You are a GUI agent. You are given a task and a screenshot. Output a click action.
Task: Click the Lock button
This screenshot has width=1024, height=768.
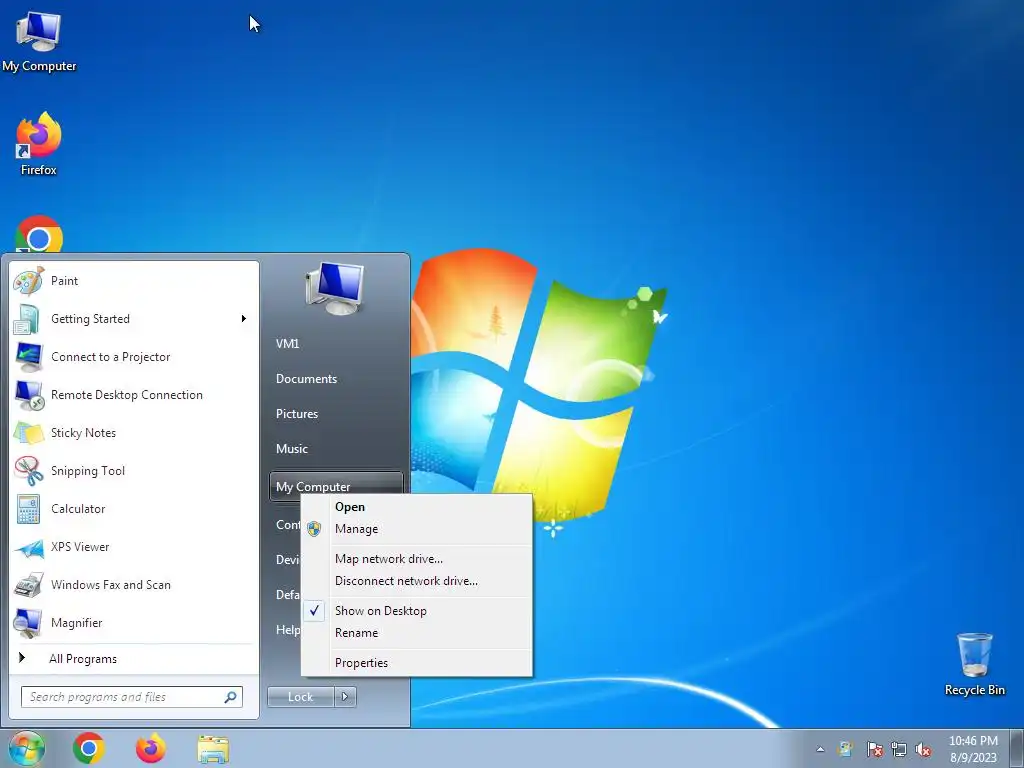[300, 697]
